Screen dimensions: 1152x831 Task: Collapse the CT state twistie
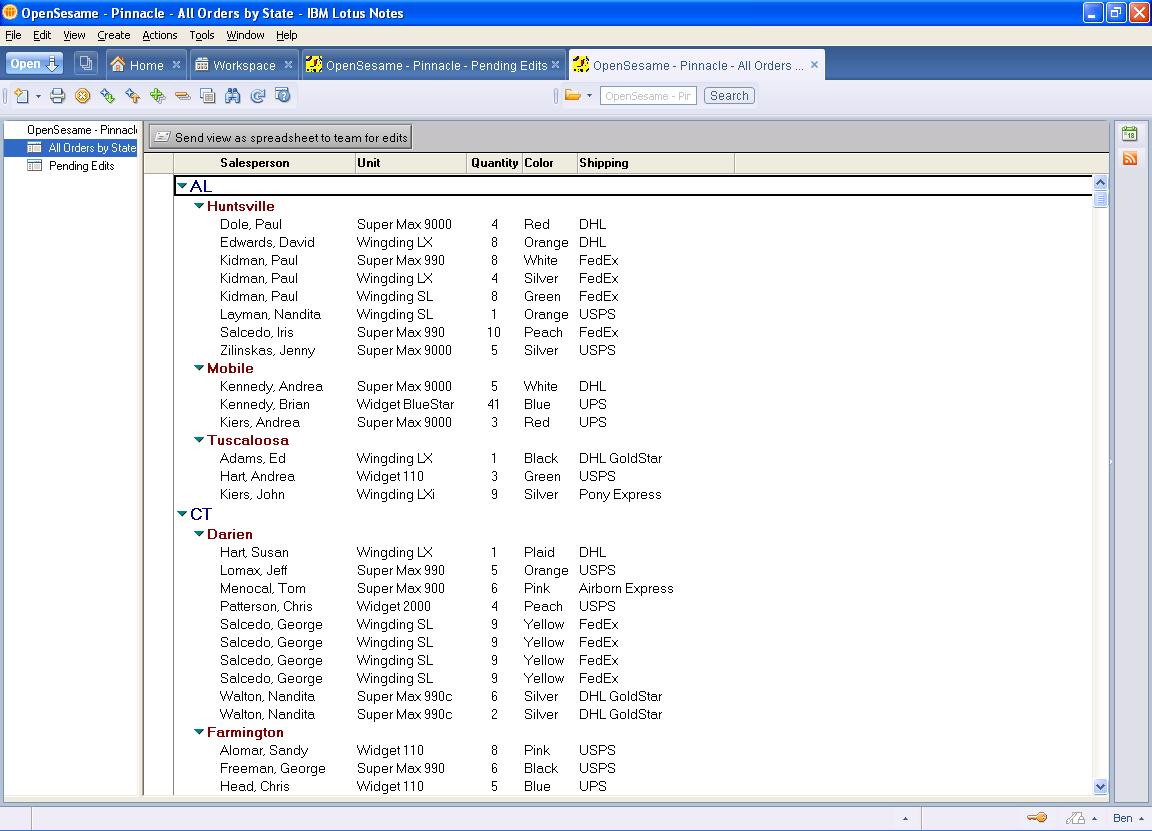(x=182, y=514)
